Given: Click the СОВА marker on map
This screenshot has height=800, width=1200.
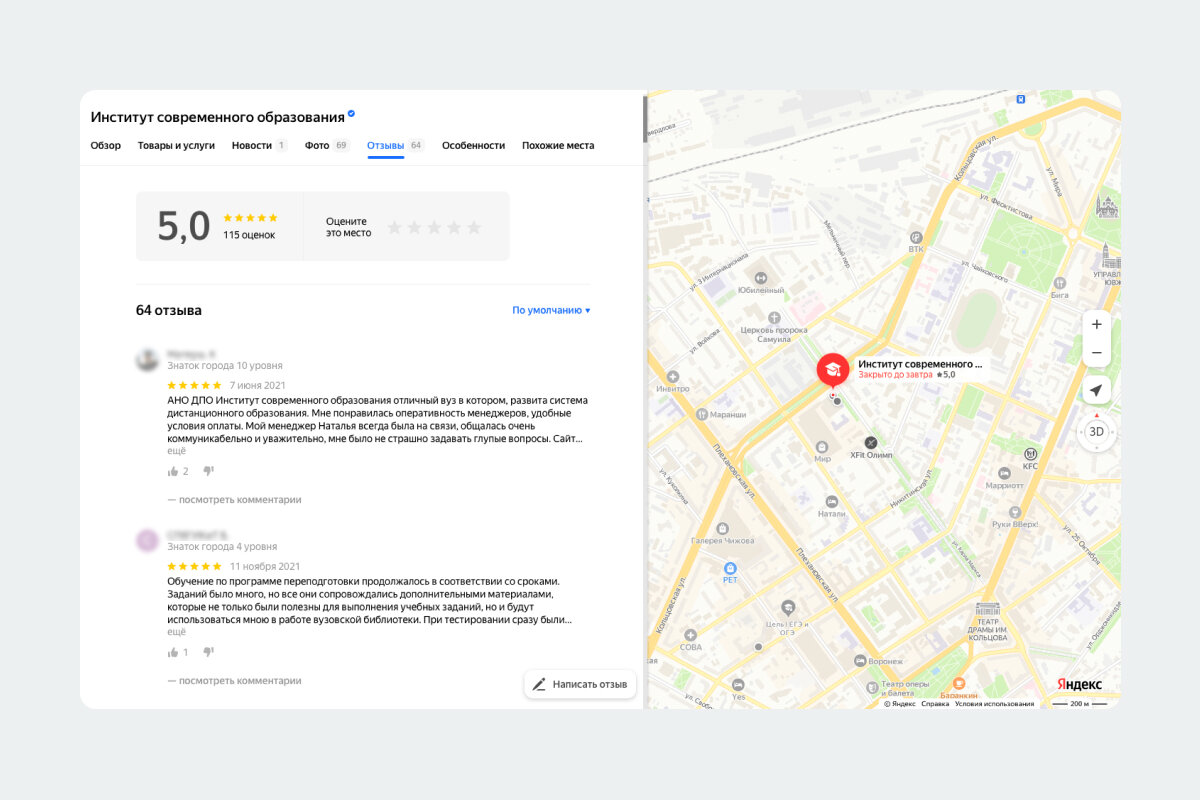Looking at the screenshot, I should [x=690, y=634].
